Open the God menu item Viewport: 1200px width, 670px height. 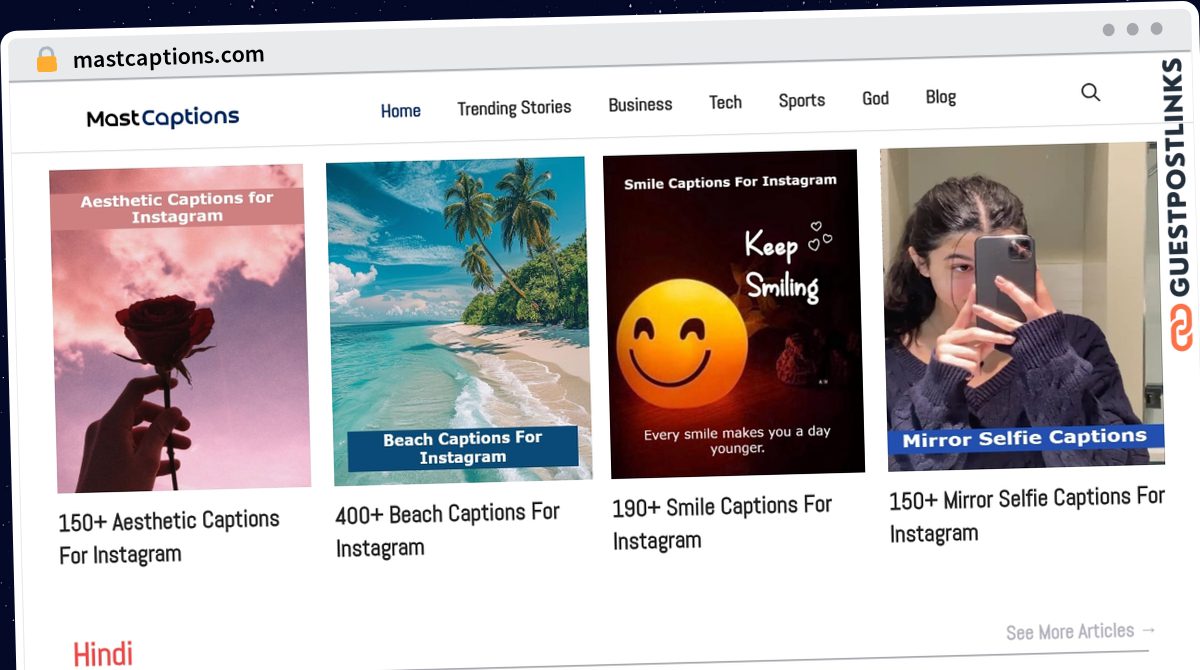(x=875, y=98)
